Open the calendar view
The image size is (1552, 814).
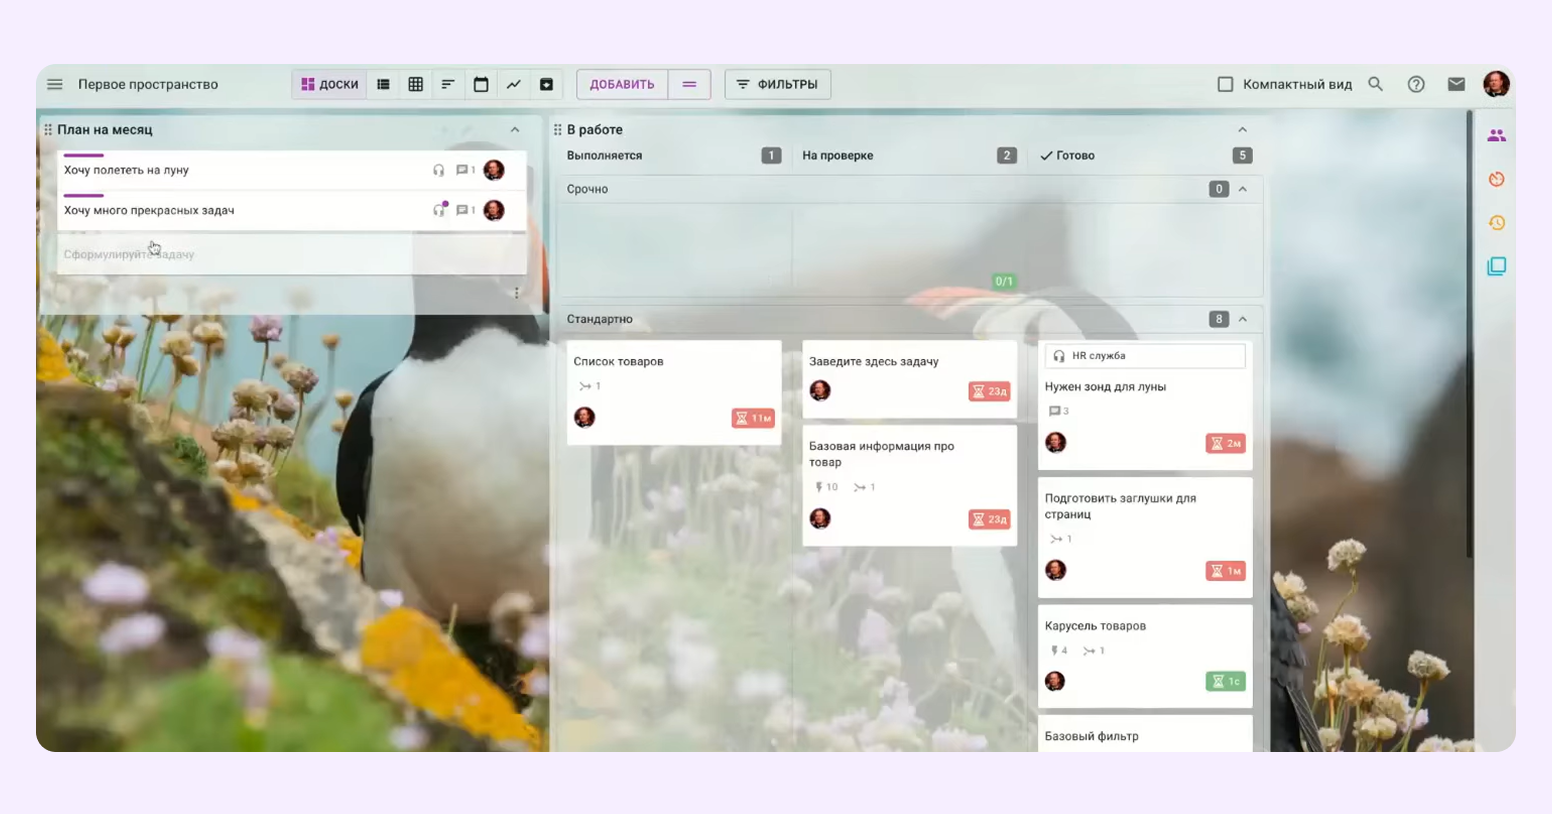click(481, 84)
